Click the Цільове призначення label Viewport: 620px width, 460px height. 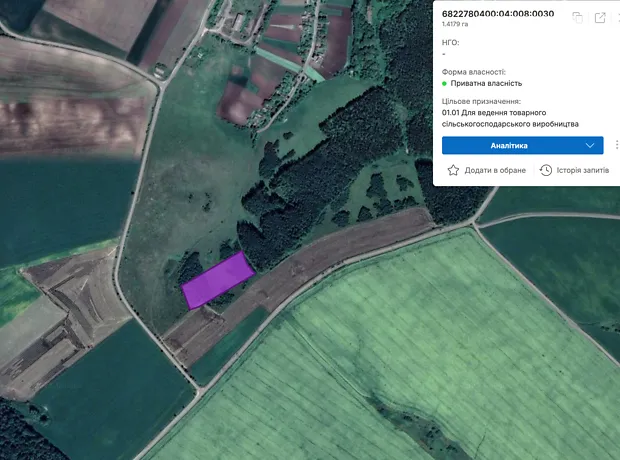pyautogui.click(x=481, y=102)
